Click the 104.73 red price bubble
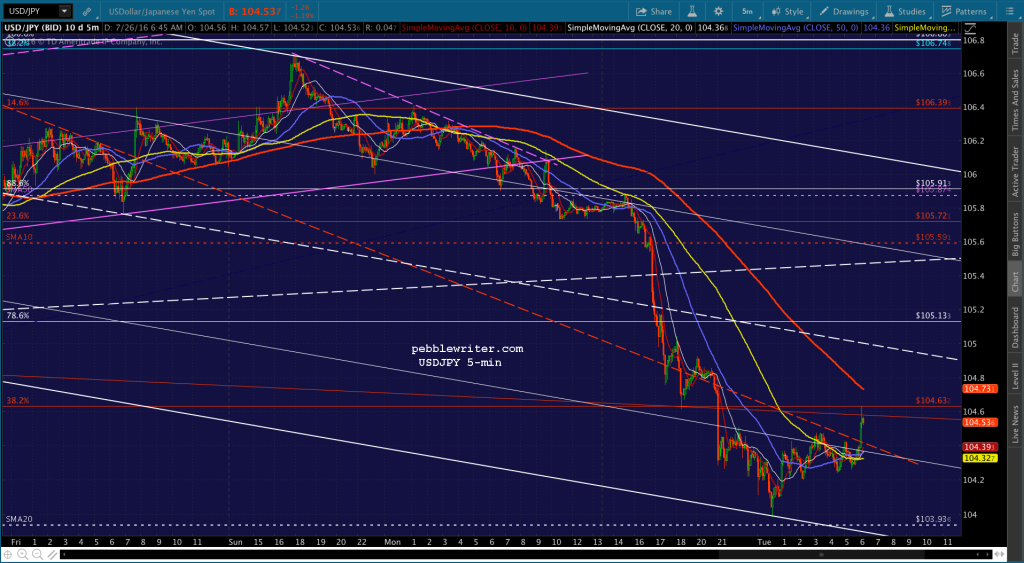Viewport: 1024px width, 563px height. [980, 389]
